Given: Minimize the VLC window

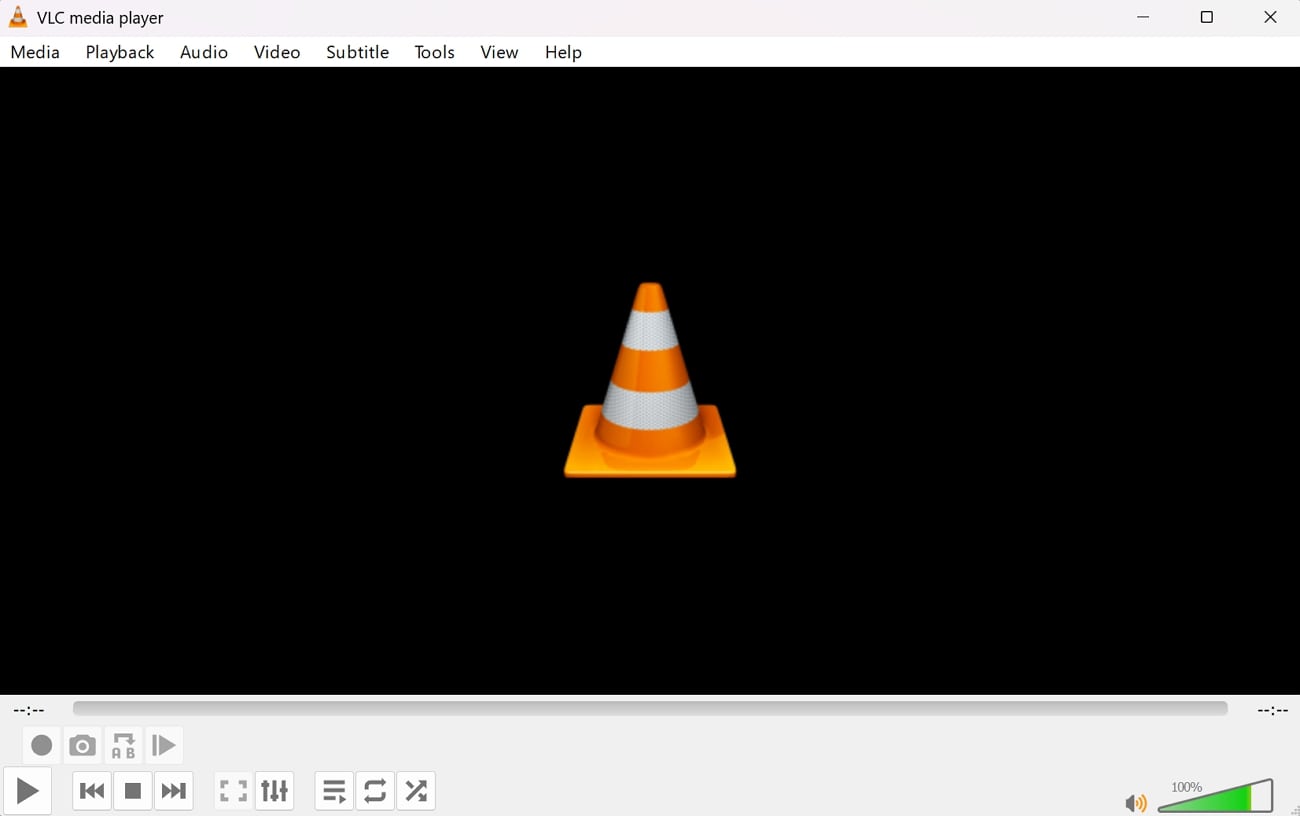Looking at the screenshot, I should [1143, 17].
